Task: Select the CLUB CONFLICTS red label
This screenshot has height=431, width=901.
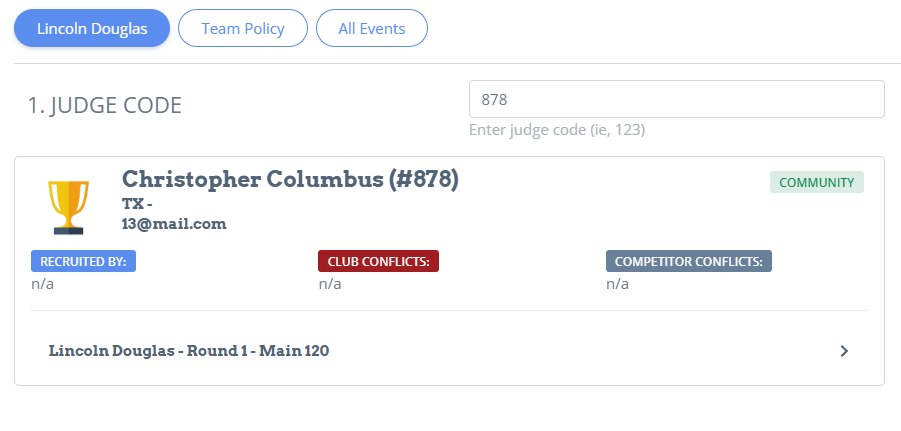Action: [x=379, y=261]
